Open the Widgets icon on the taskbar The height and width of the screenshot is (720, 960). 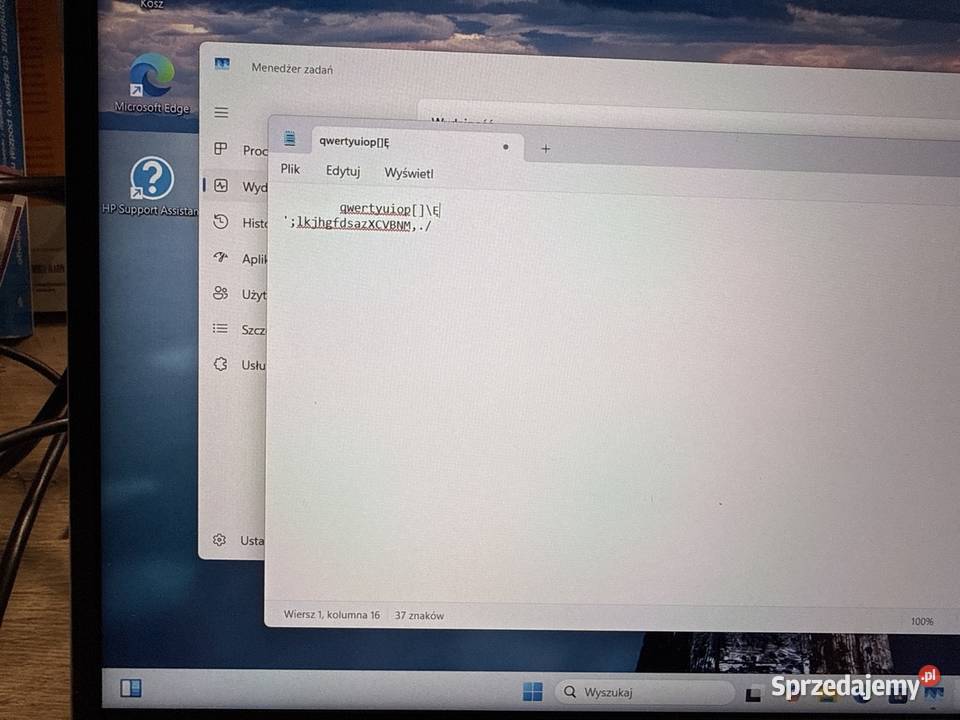coord(131,688)
